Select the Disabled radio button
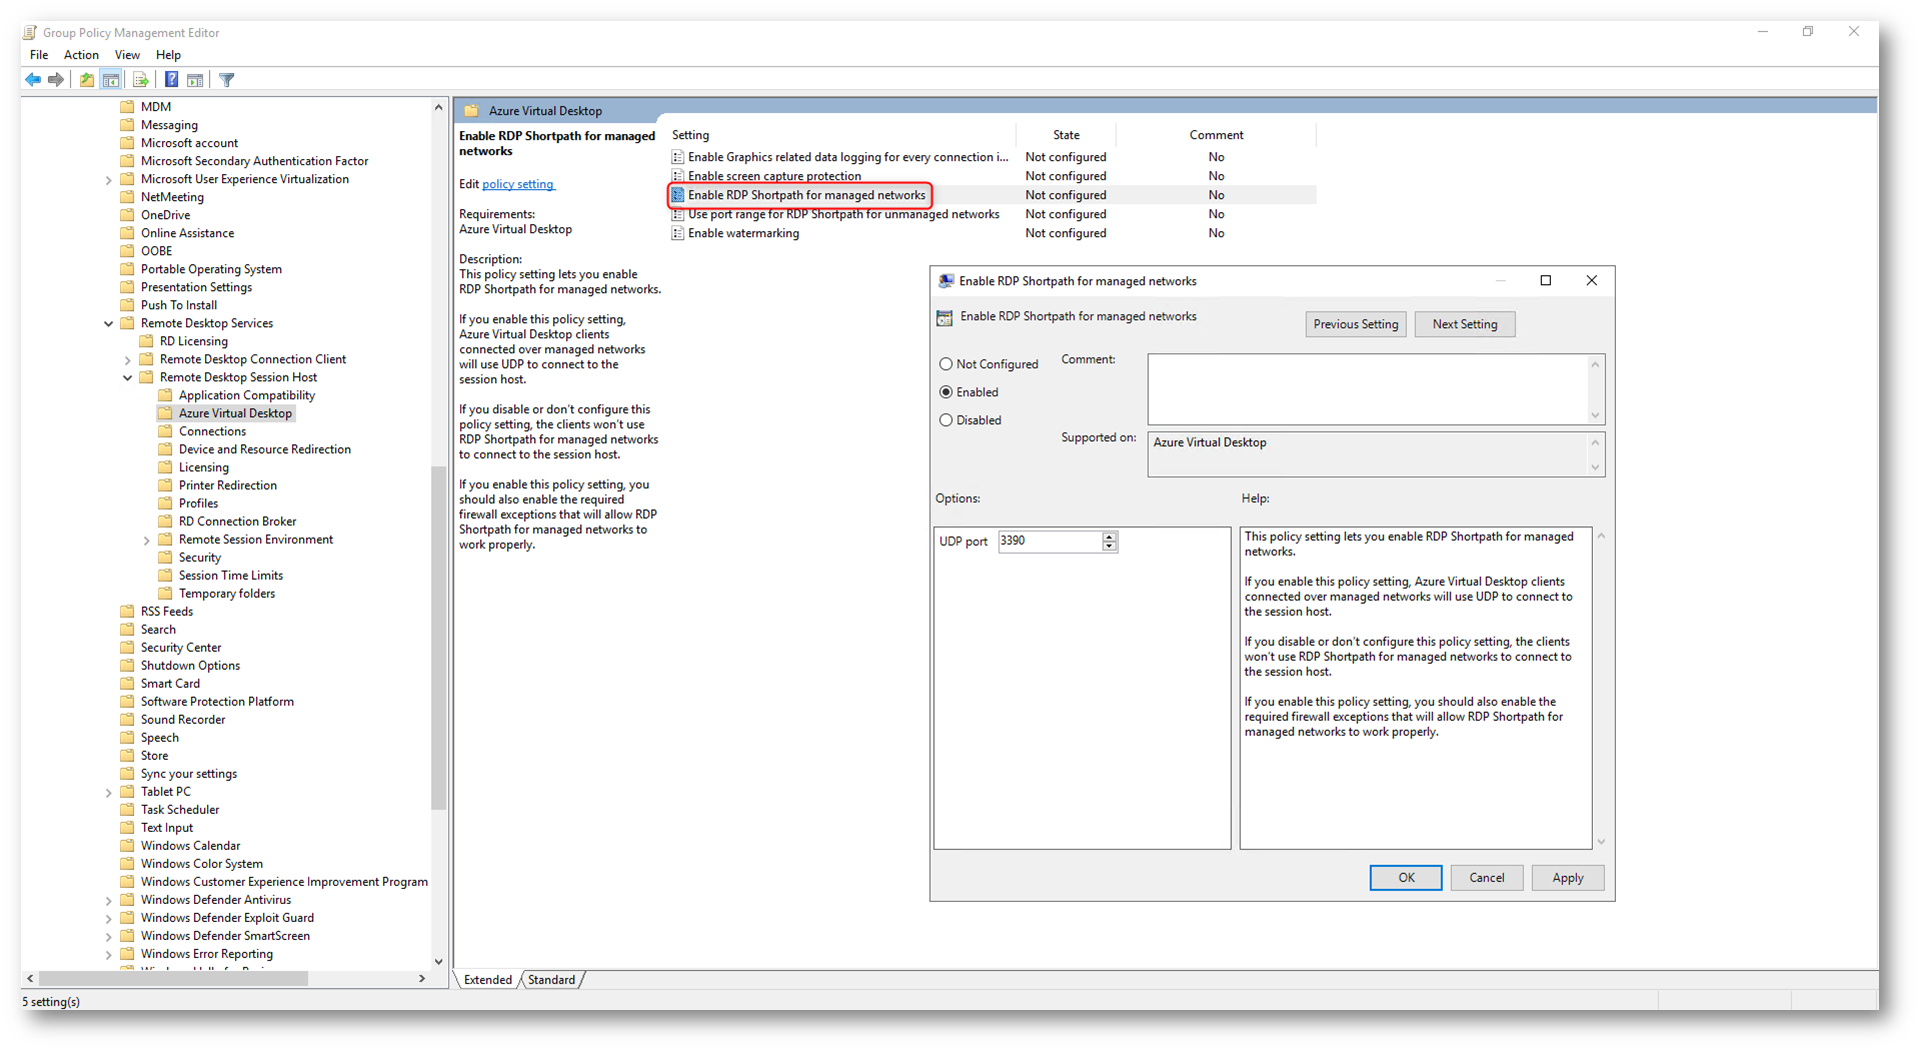The width and height of the screenshot is (1921, 1052). tap(946, 421)
